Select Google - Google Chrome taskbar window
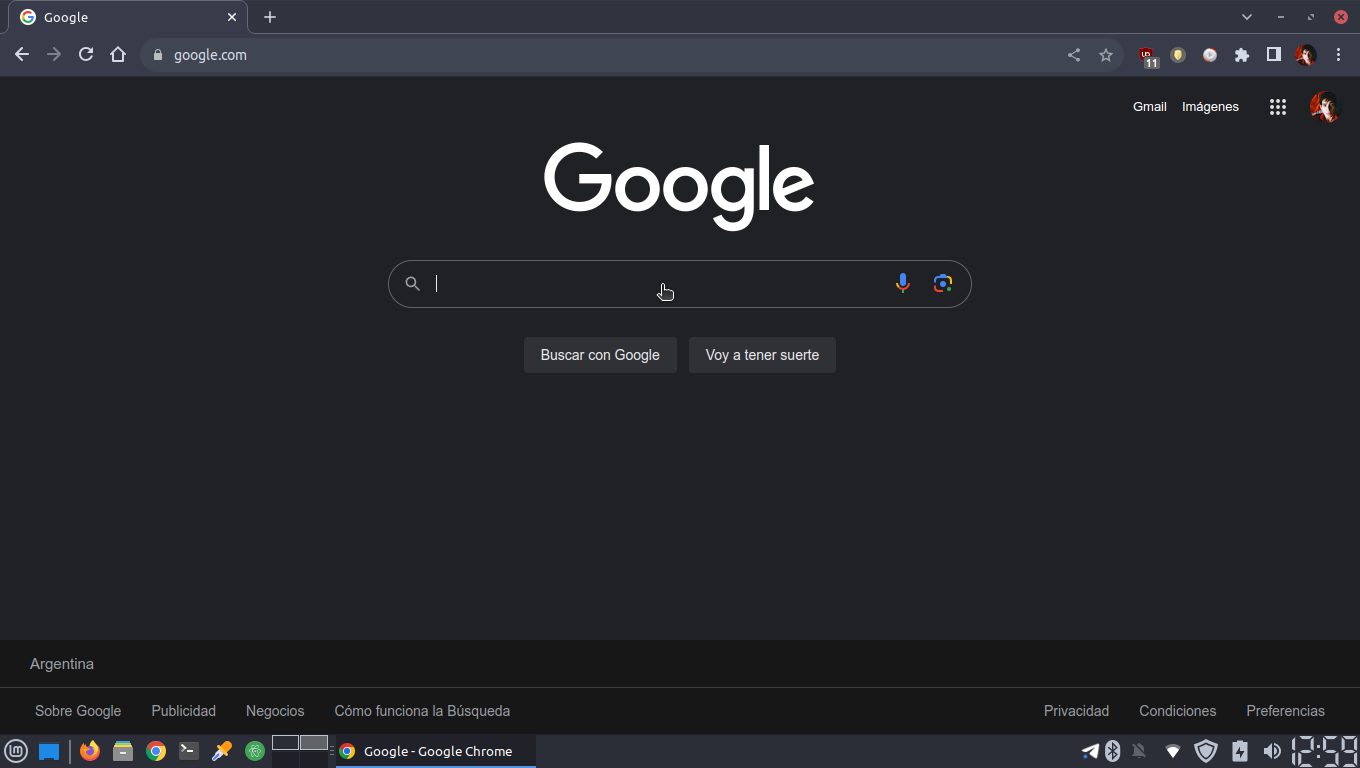This screenshot has height=768, width=1360. tap(436, 751)
